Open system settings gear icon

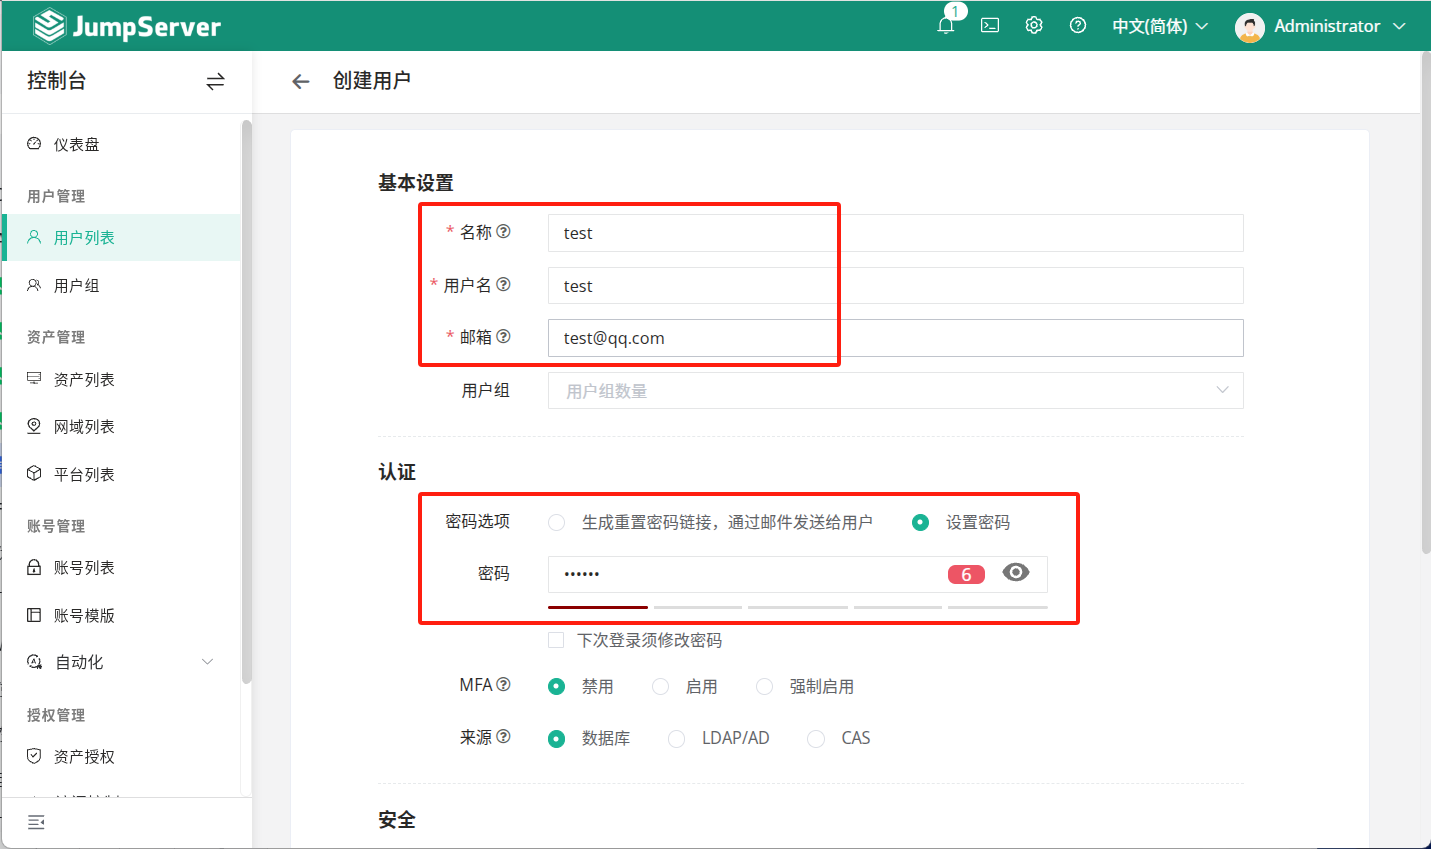click(x=1034, y=26)
